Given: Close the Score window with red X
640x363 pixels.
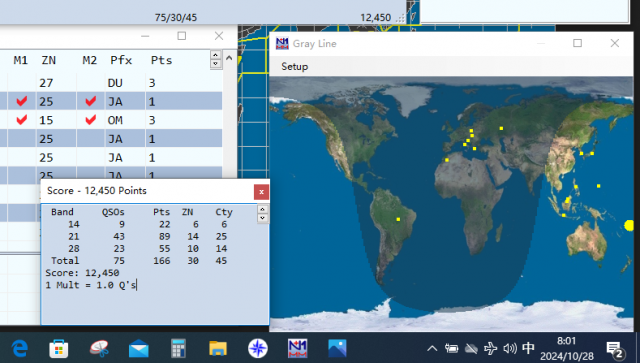Looking at the screenshot, I should coord(261,192).
